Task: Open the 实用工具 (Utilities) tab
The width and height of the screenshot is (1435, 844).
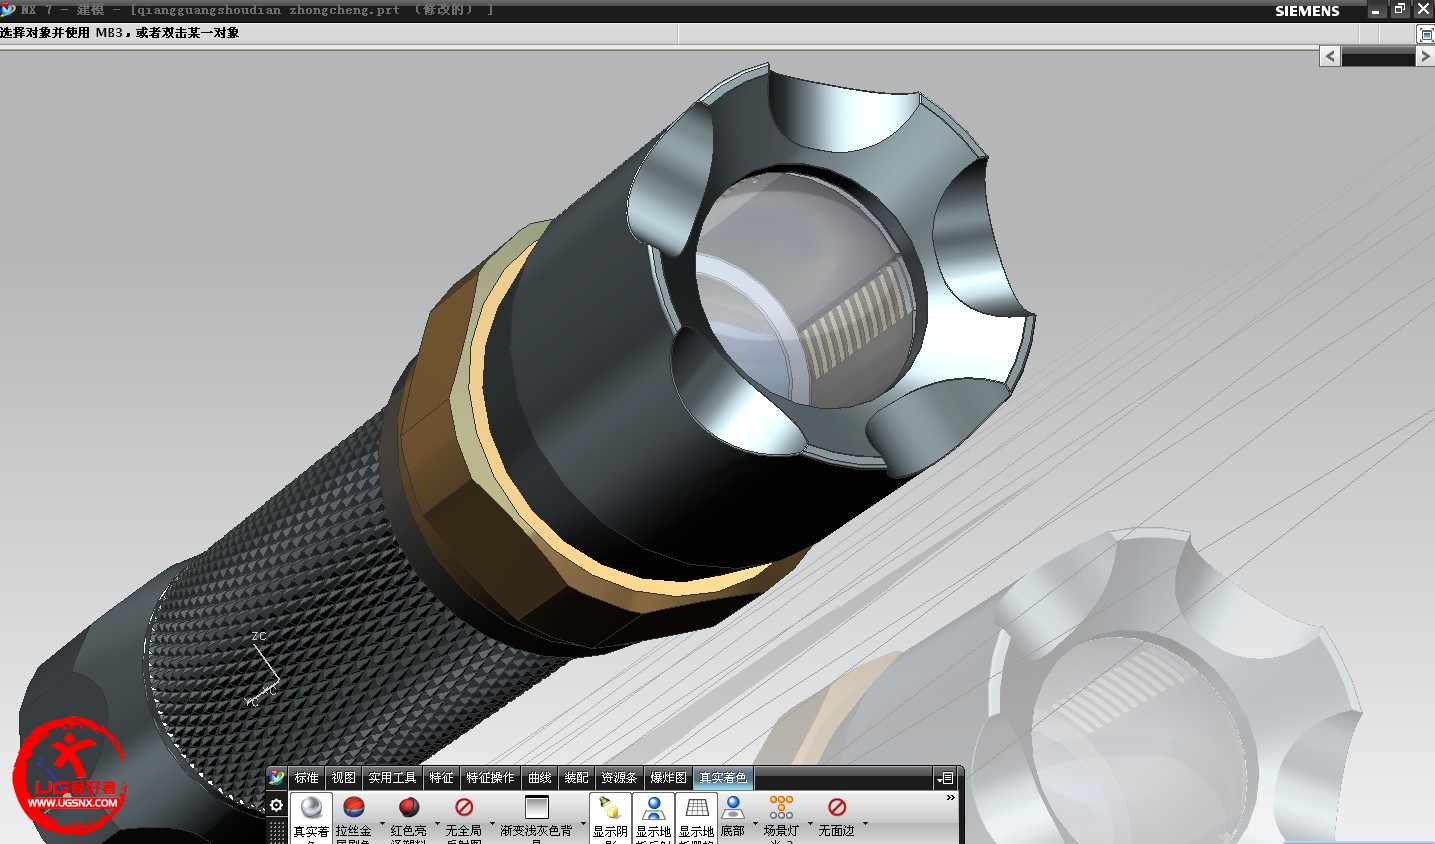Action: pyautogui.click(x=392, y=778)
